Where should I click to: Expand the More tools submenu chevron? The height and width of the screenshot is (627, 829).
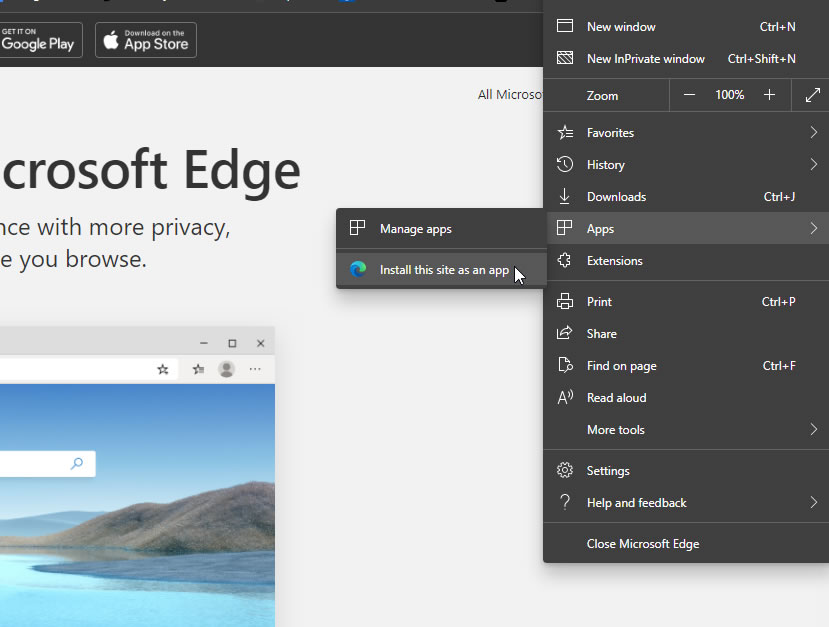click(814, 429)
